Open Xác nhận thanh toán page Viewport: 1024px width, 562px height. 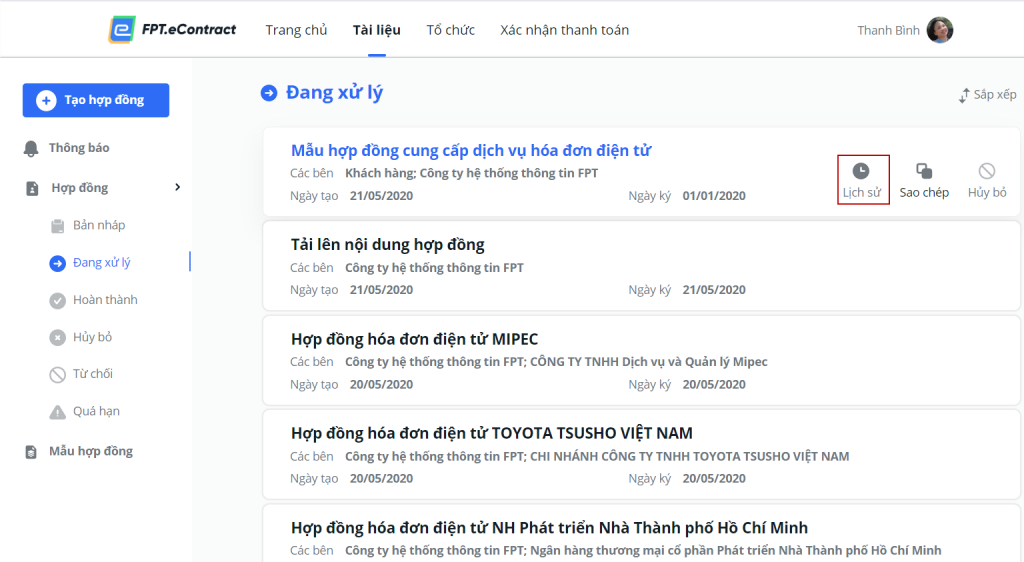point(564,30)
